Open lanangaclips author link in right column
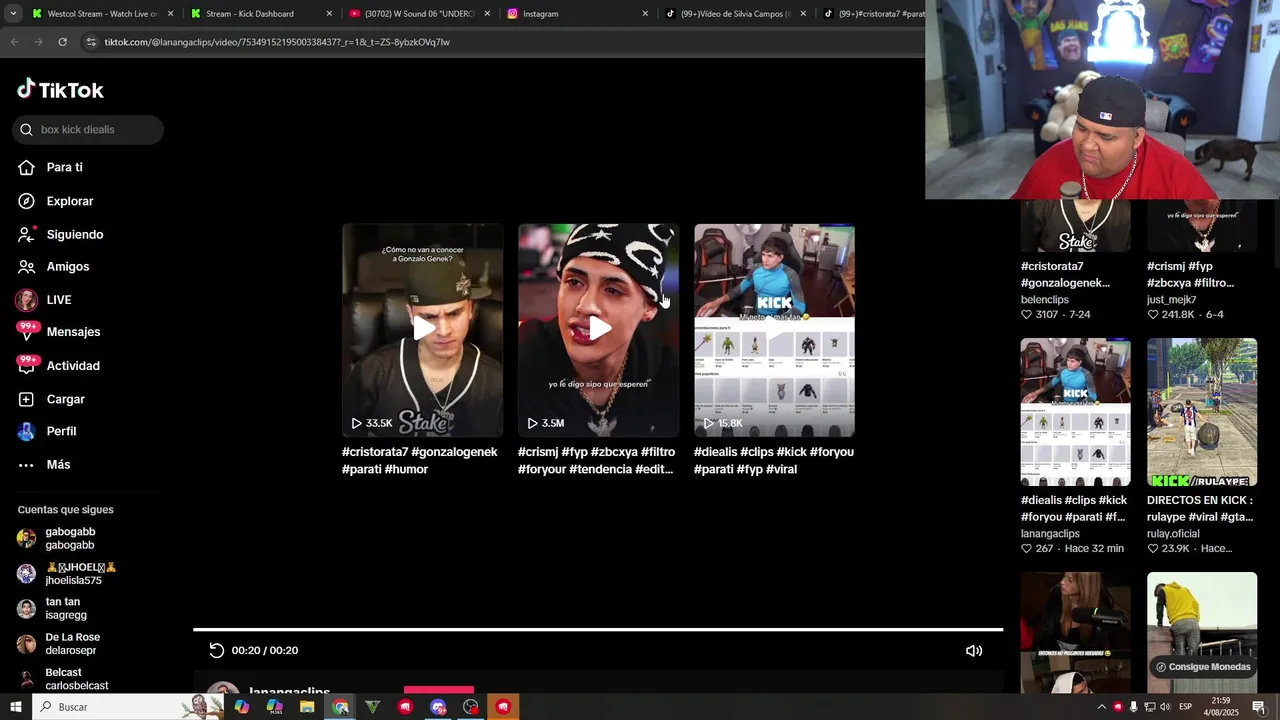This screenshot has width=1280, height=720. [1050, 534]
